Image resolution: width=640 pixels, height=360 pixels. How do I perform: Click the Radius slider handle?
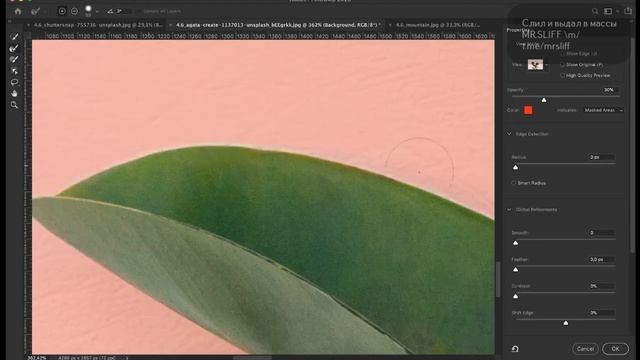(516, 167)
